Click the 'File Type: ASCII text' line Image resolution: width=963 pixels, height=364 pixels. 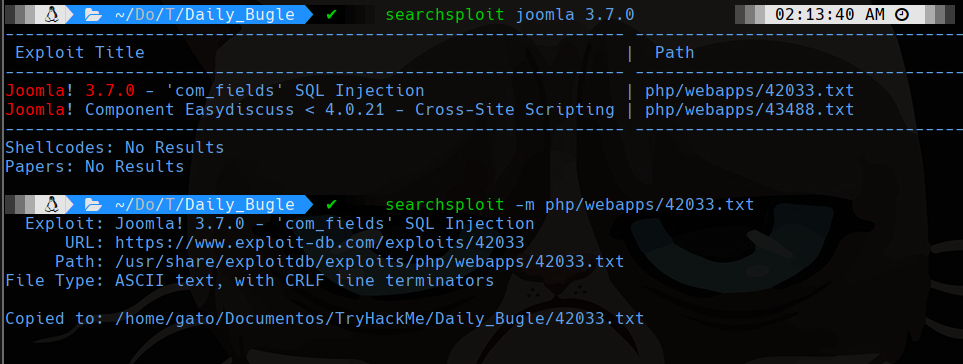click(x=250, y=281)
